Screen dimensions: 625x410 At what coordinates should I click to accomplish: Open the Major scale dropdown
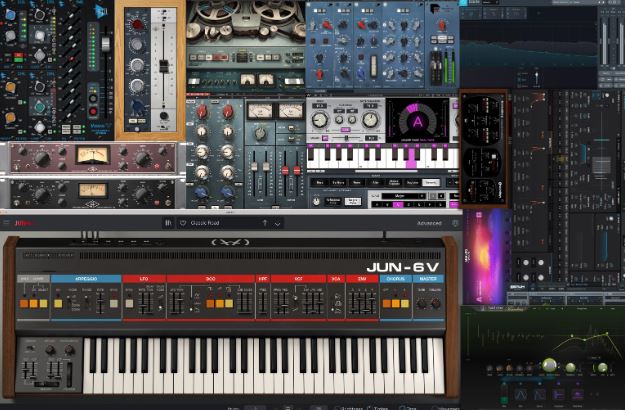point(403,196)
